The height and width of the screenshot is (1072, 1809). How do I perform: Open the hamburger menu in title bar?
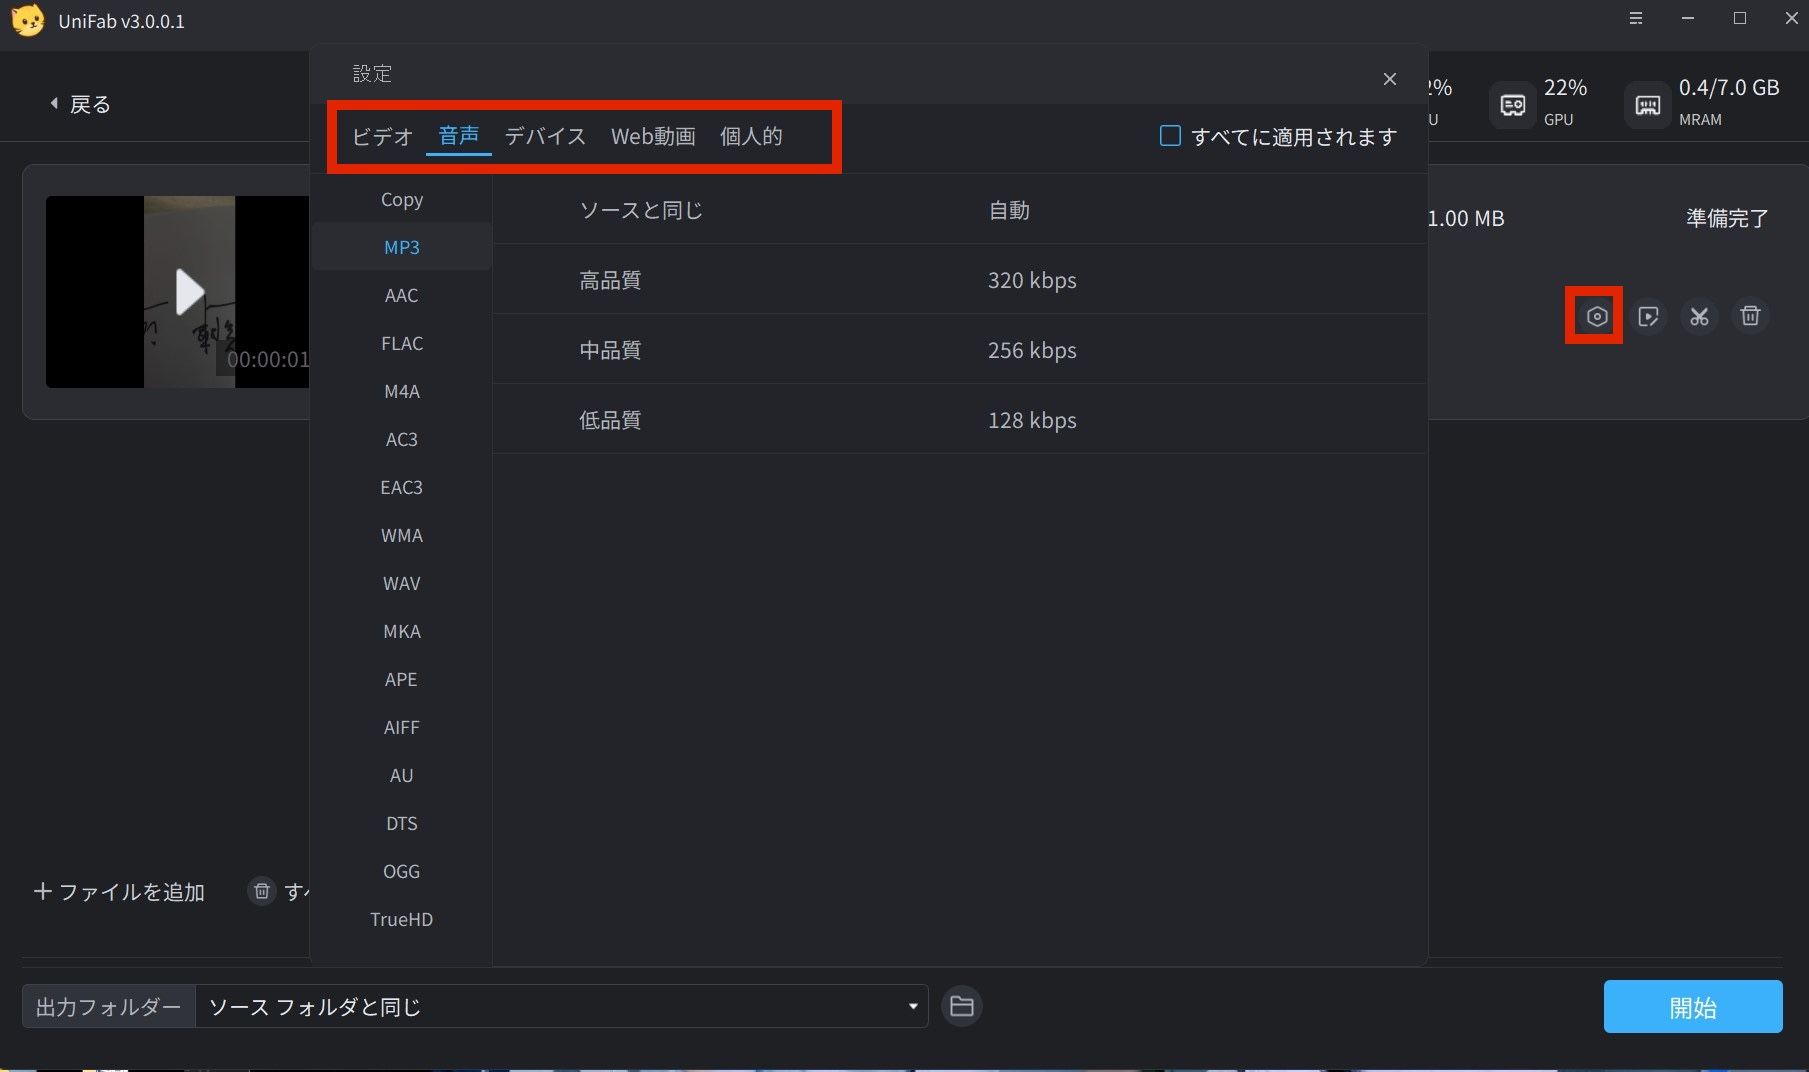(x=1636, y=19)
